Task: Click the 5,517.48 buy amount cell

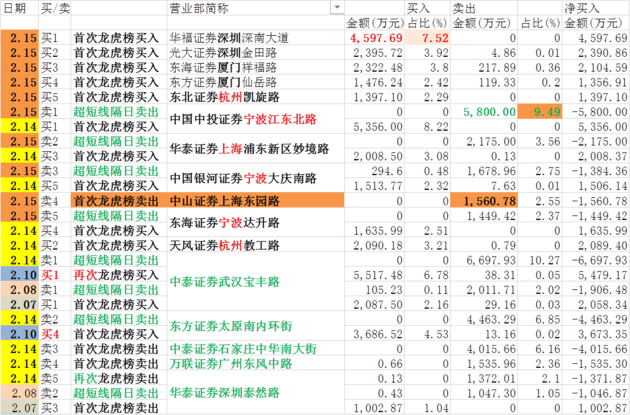Action: [x=375, y=275]
